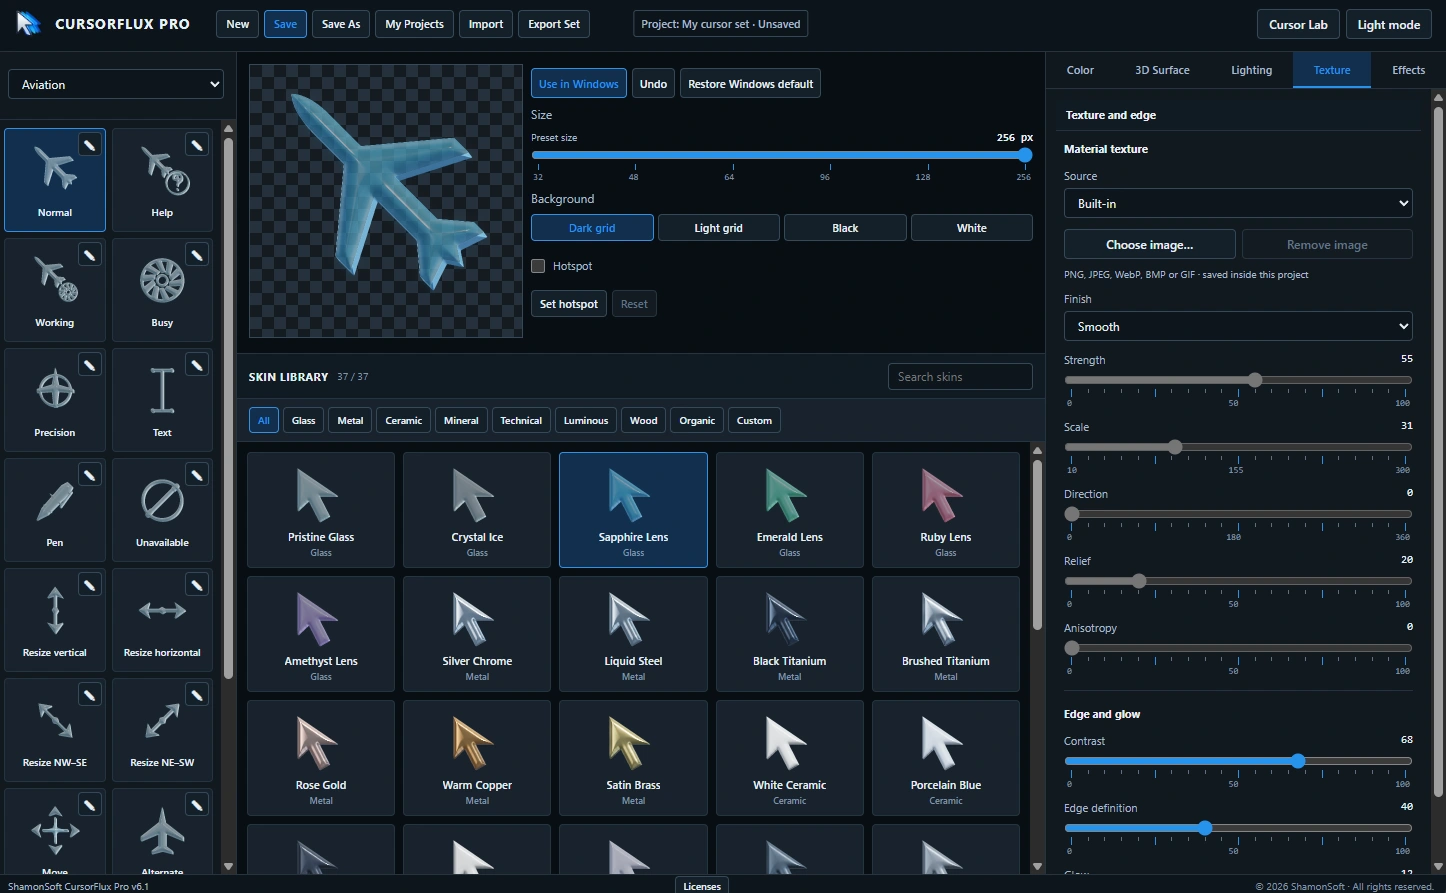Apply the Ruby Lens skin
This screenshot has width=1446, height=893.
[946, 510]
